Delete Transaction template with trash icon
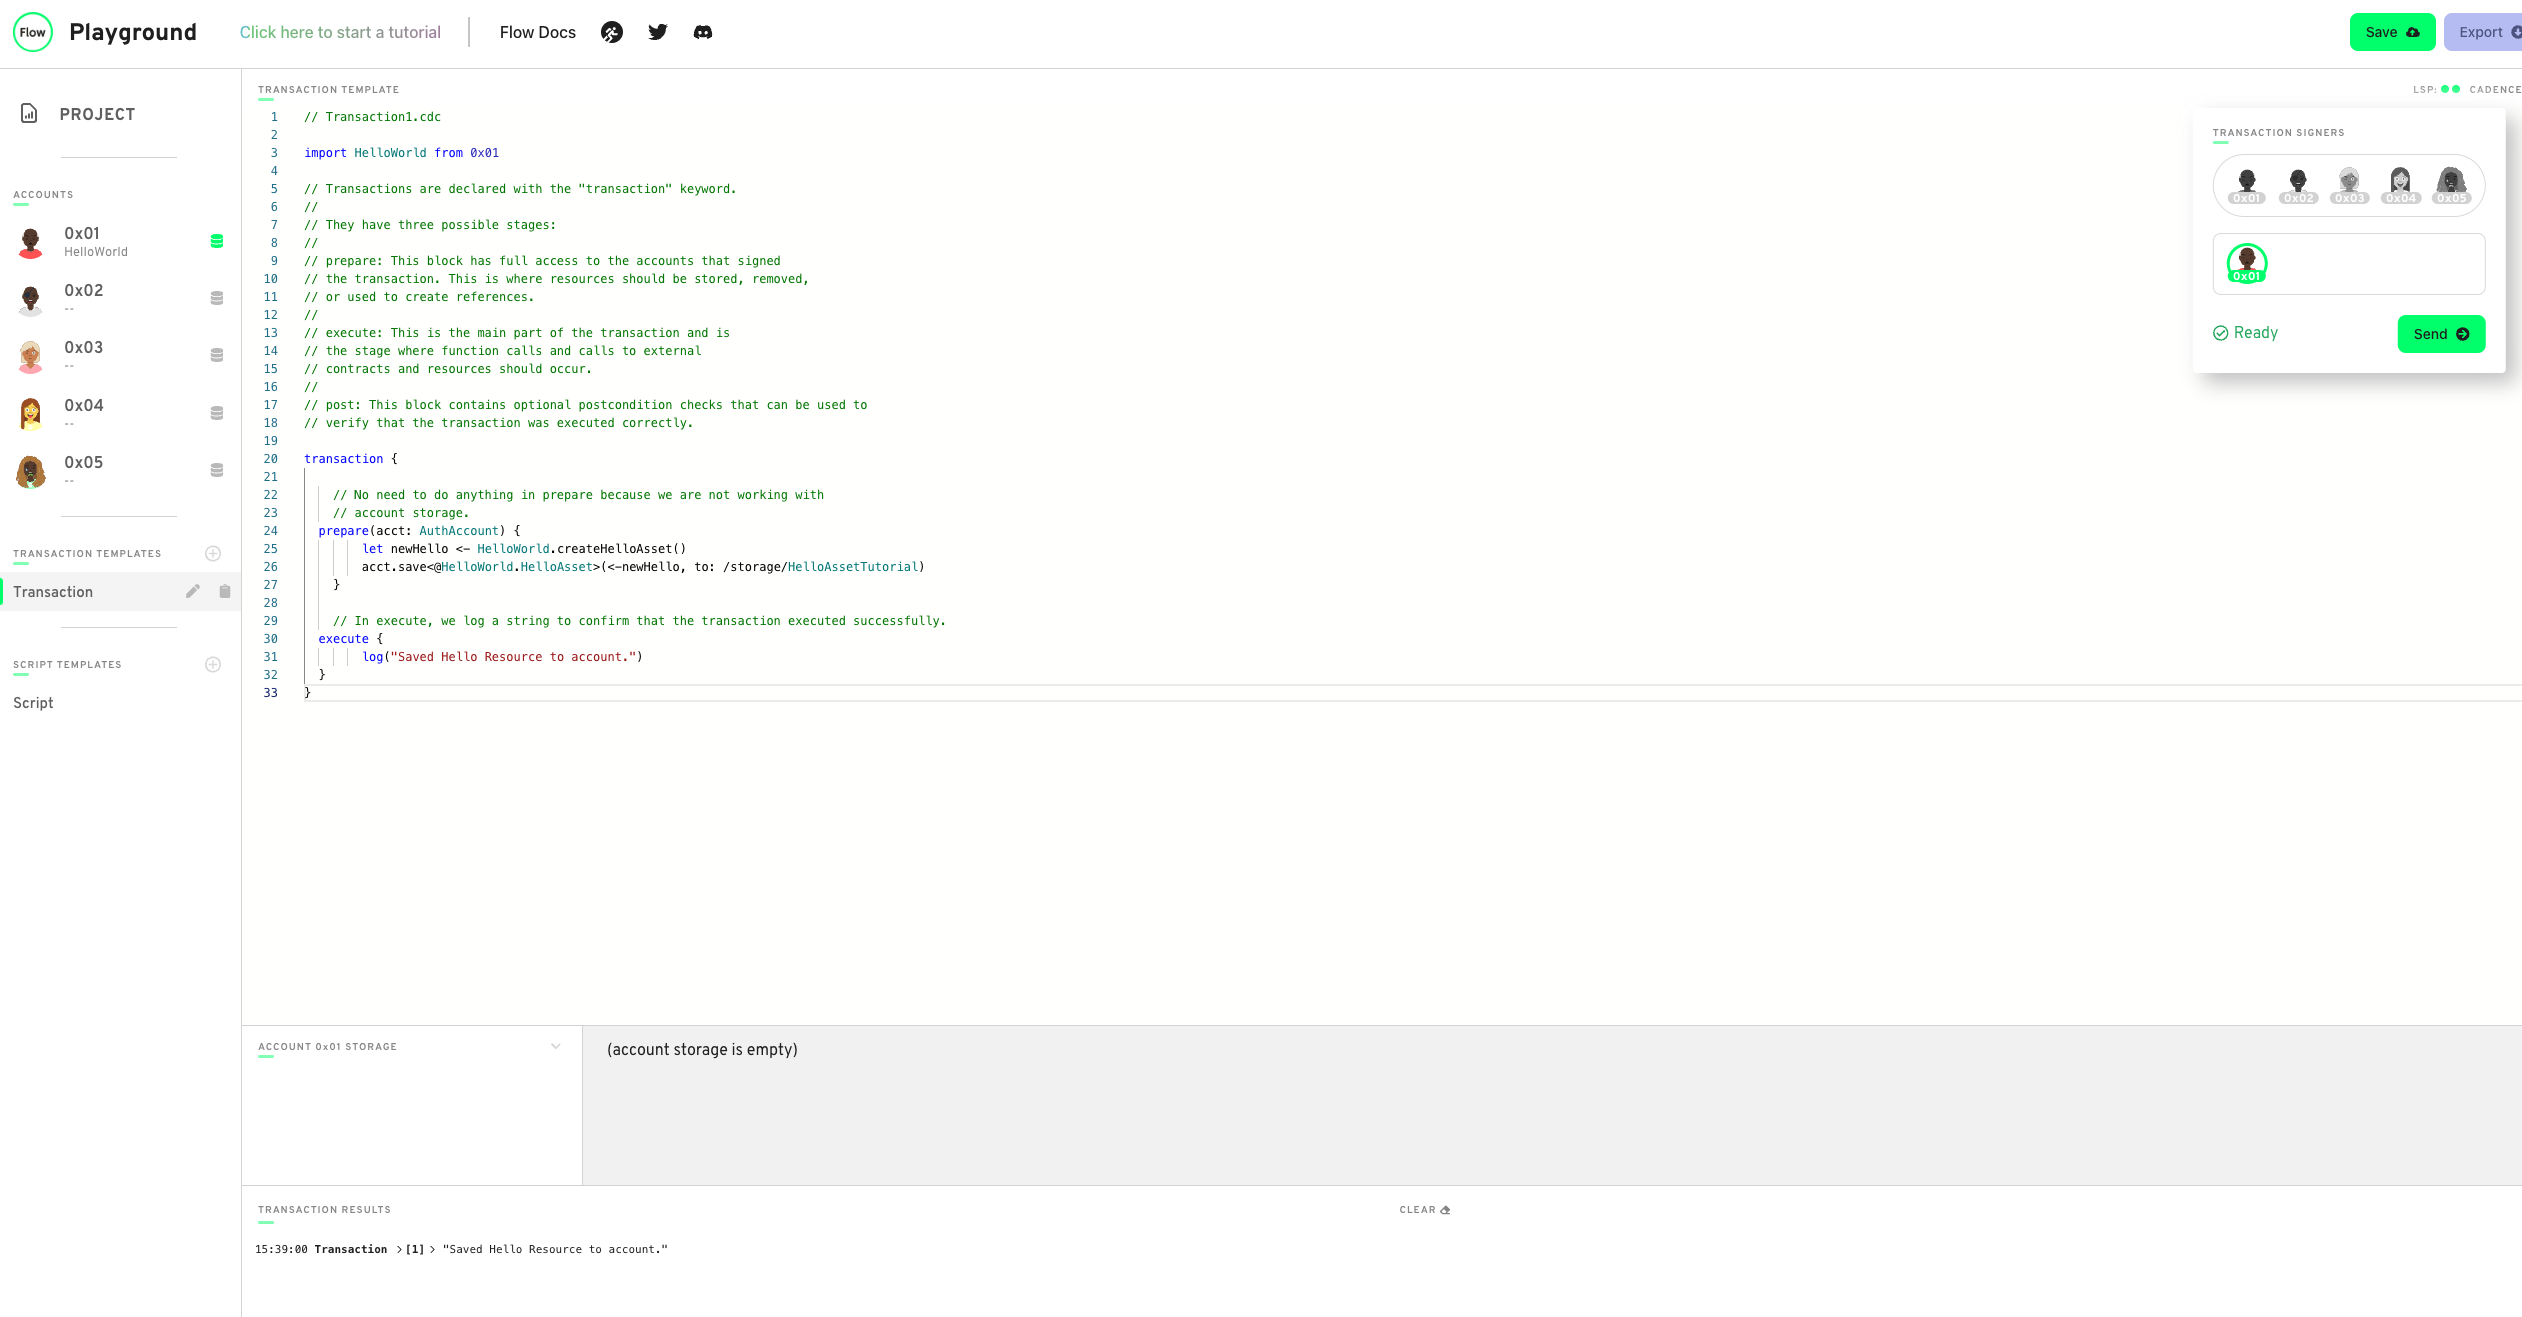This screenshot has height=1317, width=2522. 225,591
